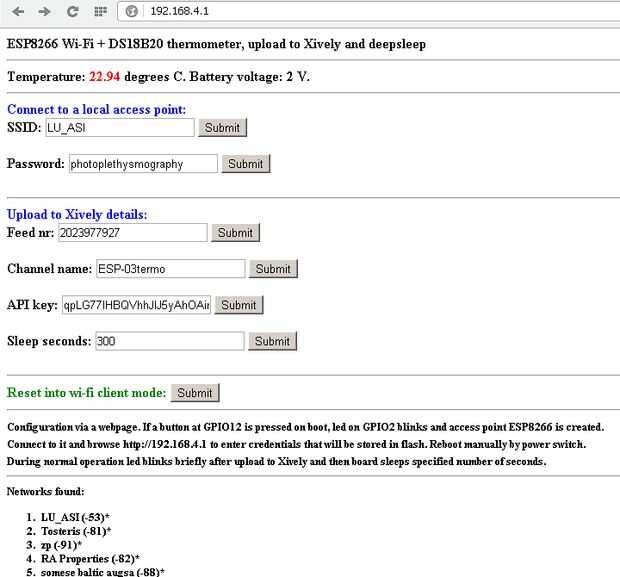The width and height of the screenshot is (620, 577).
Task: Click the Feed nr field with 2023977927
Action: pyautogui.click(x=133, y=233)
